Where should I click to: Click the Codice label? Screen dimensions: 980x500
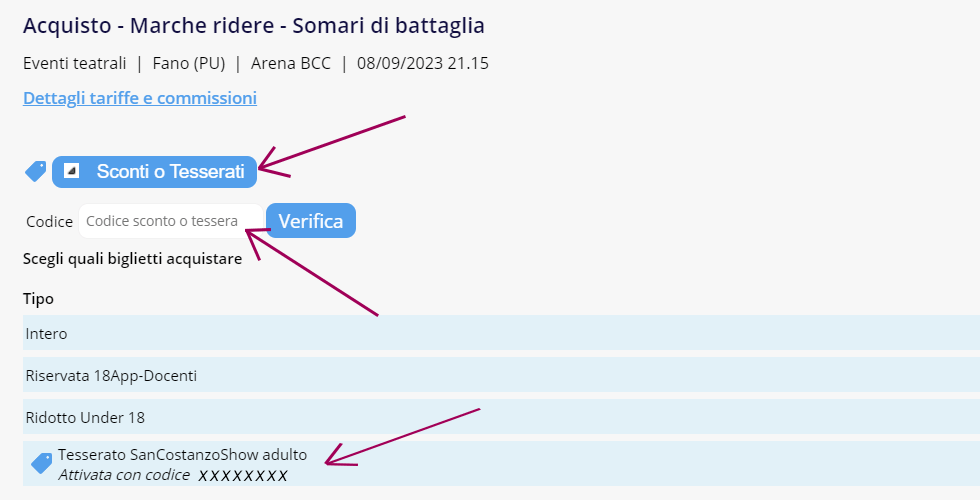coord(49,222)
